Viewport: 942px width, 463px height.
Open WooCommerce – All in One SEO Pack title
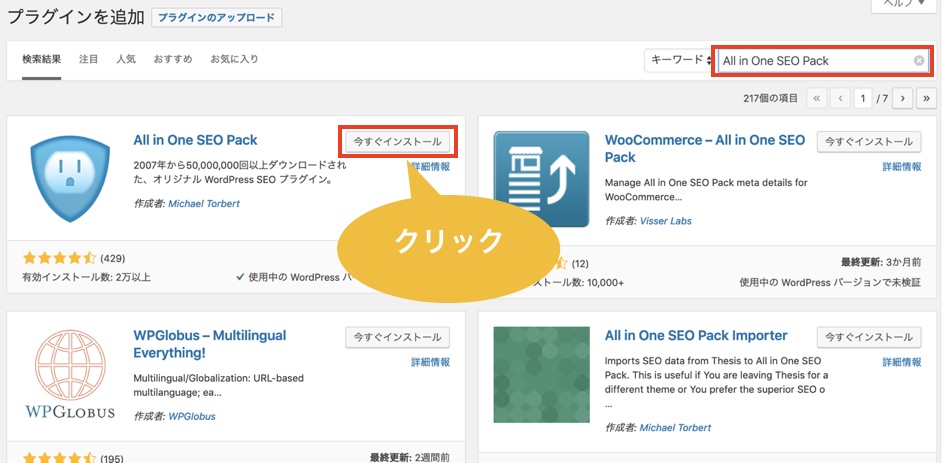[705, 148]
